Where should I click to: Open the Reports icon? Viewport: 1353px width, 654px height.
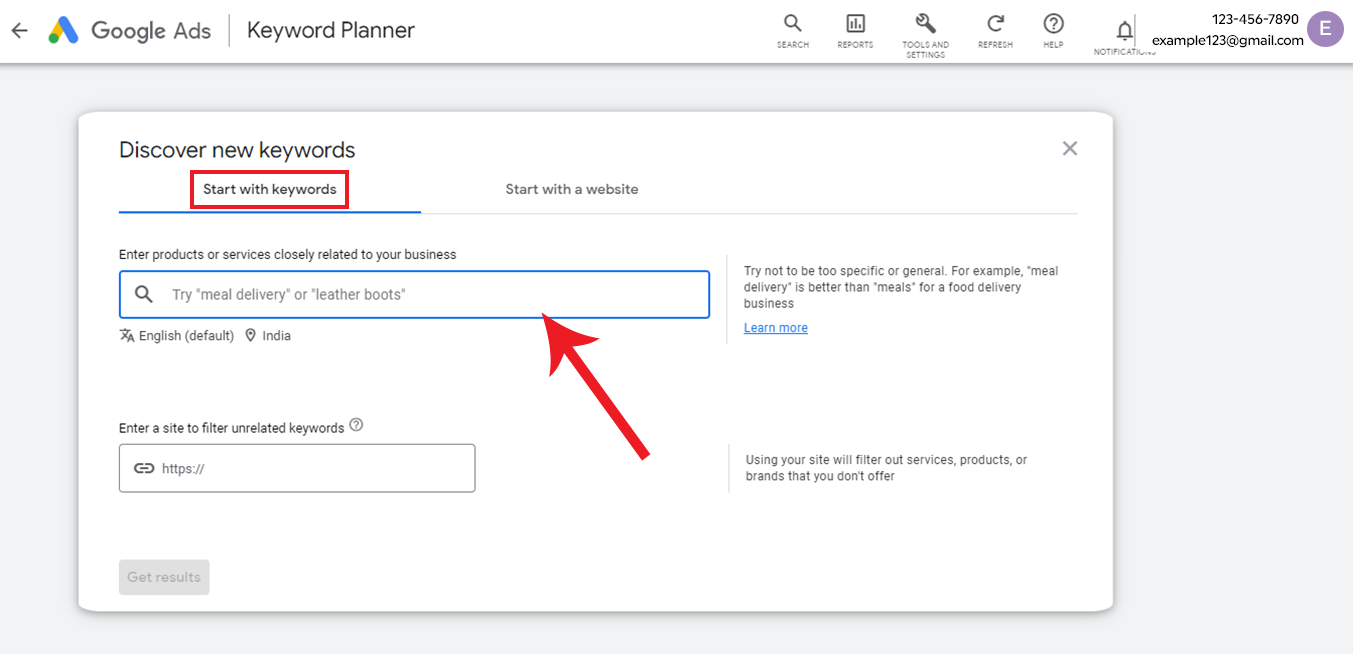coord(855,30)
